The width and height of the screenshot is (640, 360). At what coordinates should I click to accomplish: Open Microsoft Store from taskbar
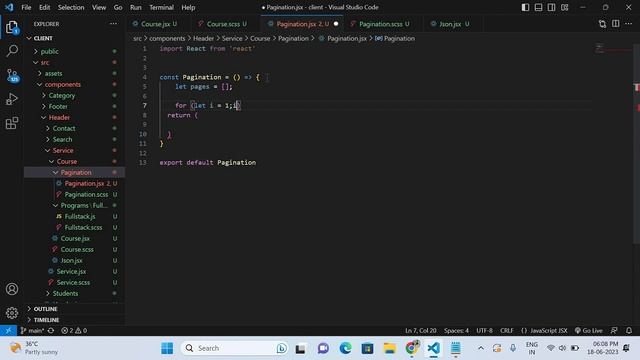367,348
